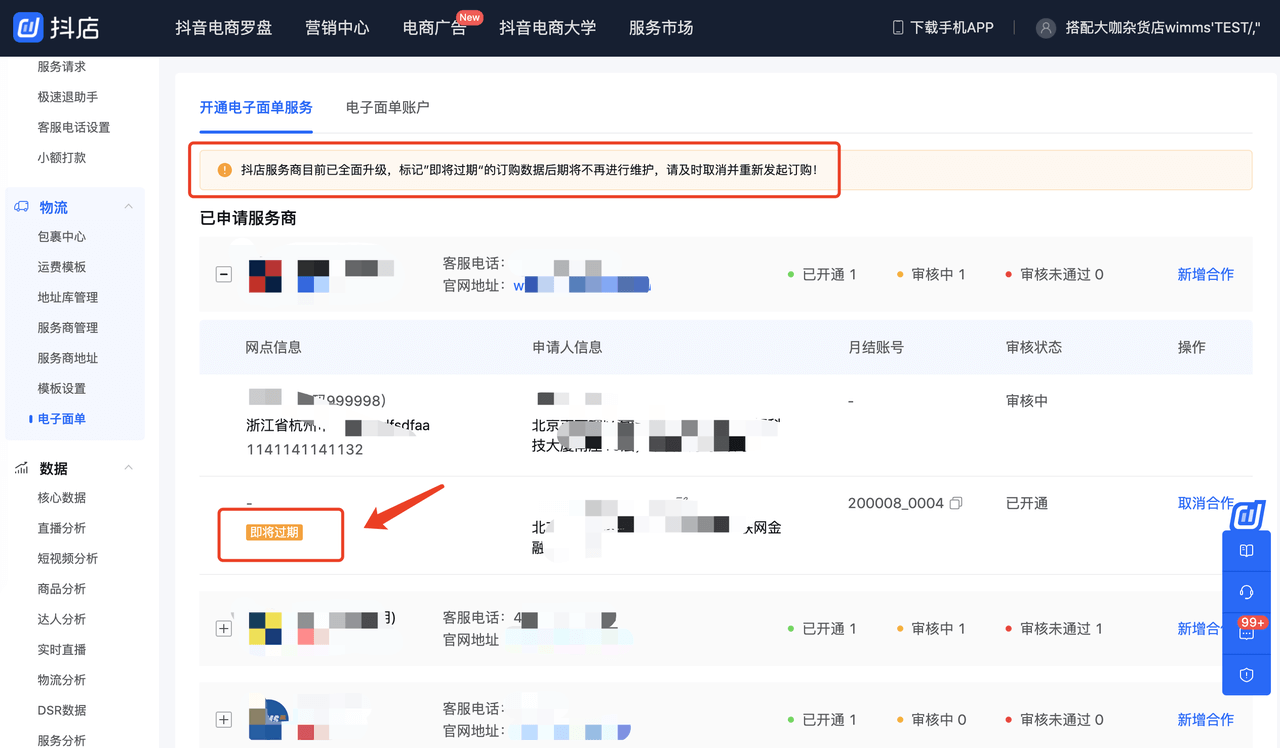Click the 抖店 logo icon
1280x748 pixels.
[27, 27]
